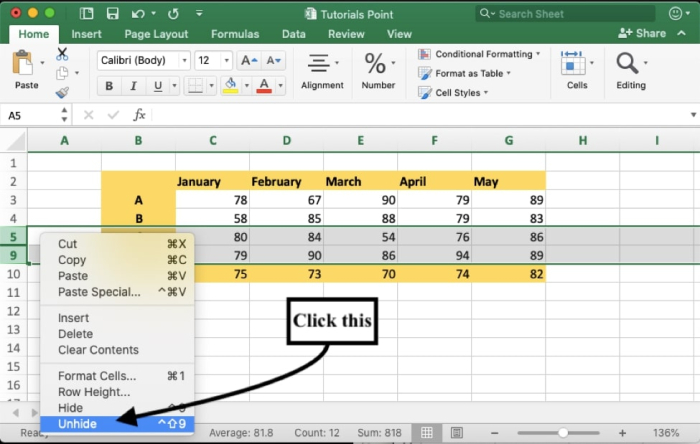Click the zoom in plus button

click(622, 433)
